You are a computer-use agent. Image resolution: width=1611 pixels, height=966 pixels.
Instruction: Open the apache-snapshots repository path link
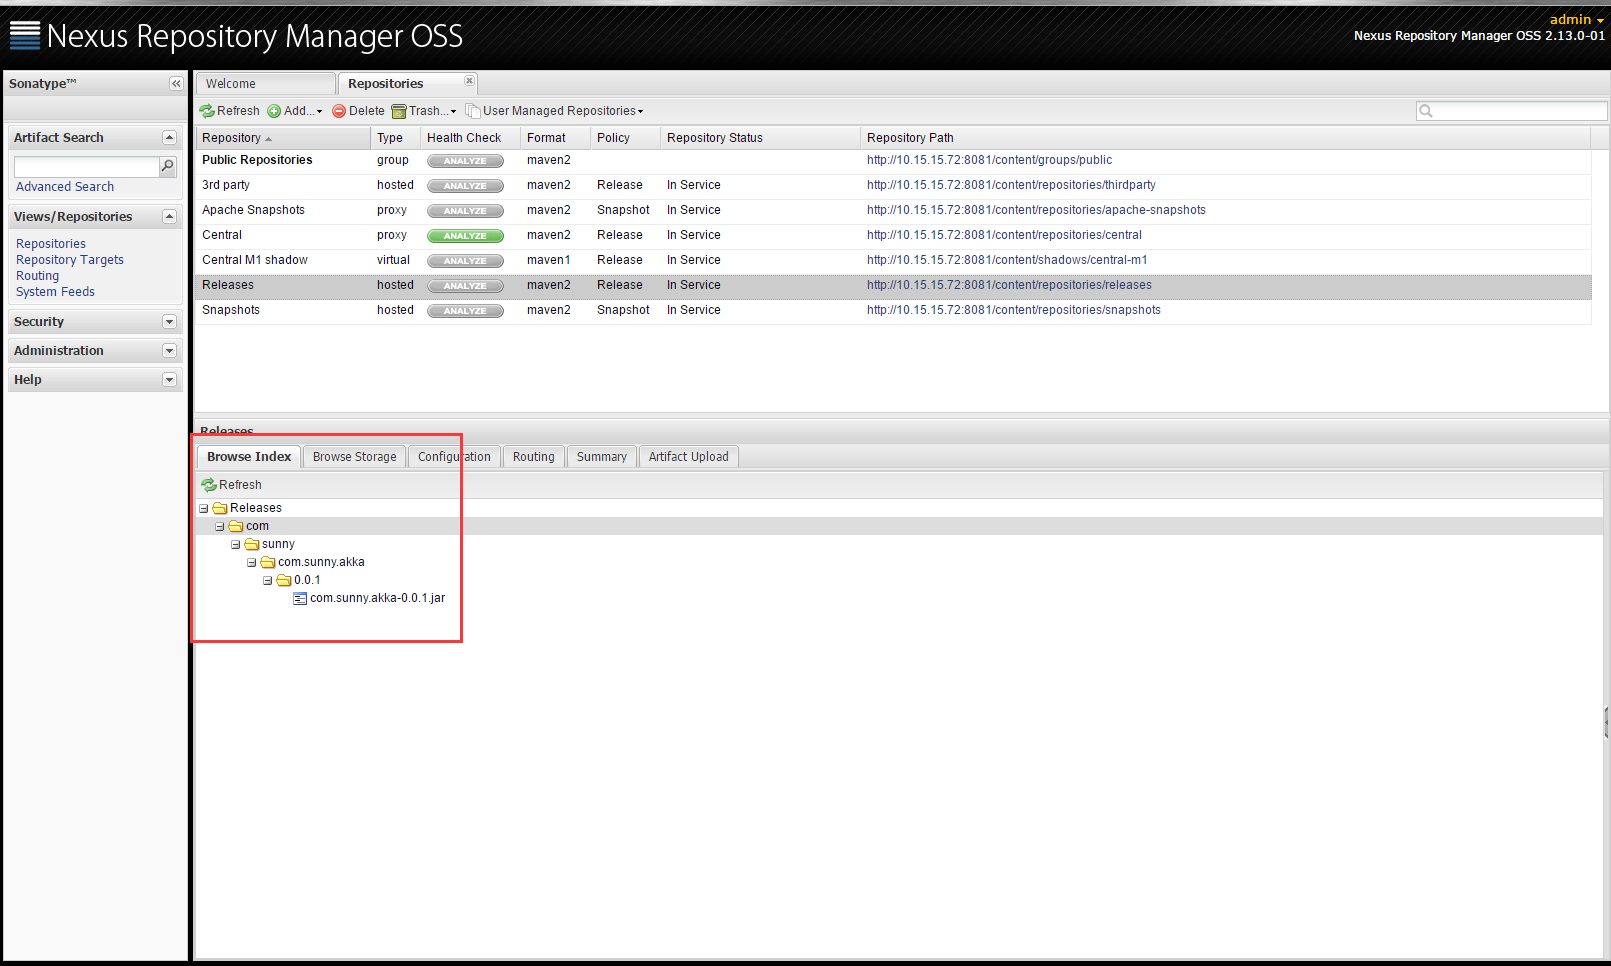pos(1036,210)
